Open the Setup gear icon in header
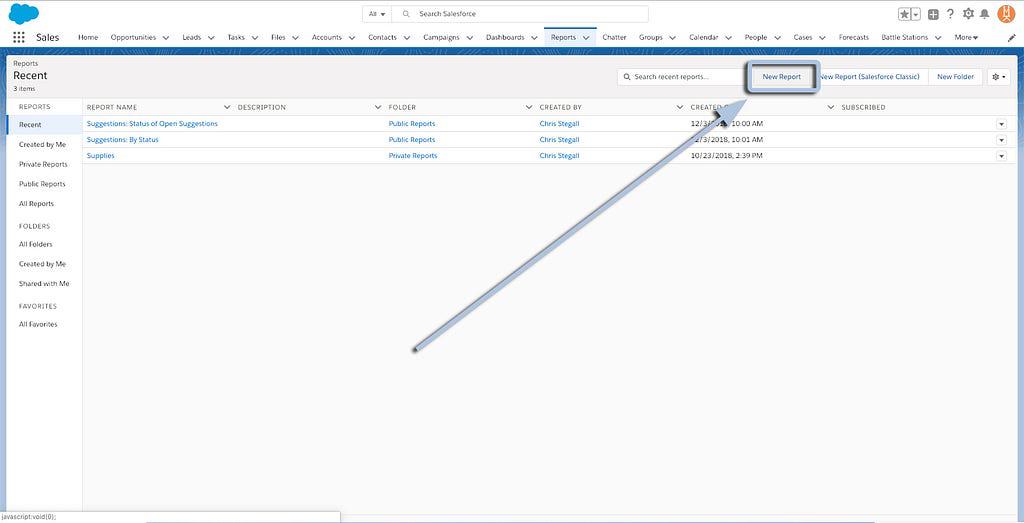This screenshot has width=1024, height=523. (x=968, y=14)
